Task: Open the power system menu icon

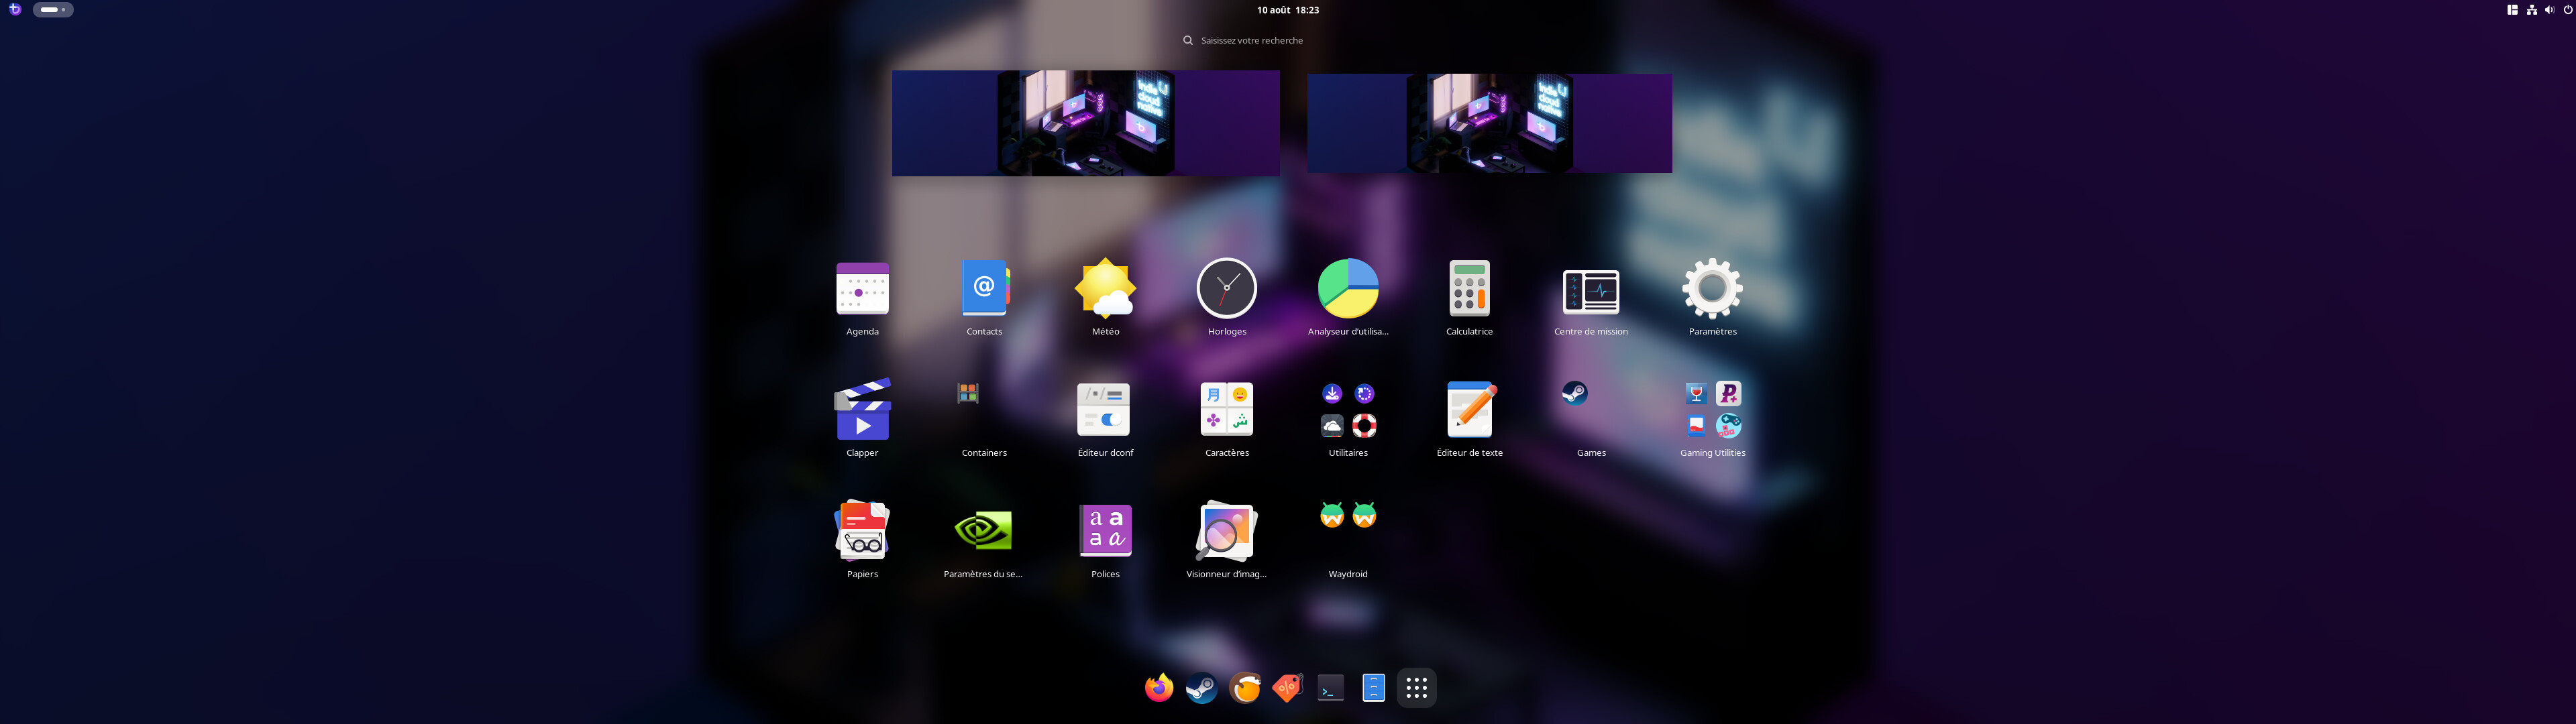Action: pyautogui.click(x=2567, y=10)
